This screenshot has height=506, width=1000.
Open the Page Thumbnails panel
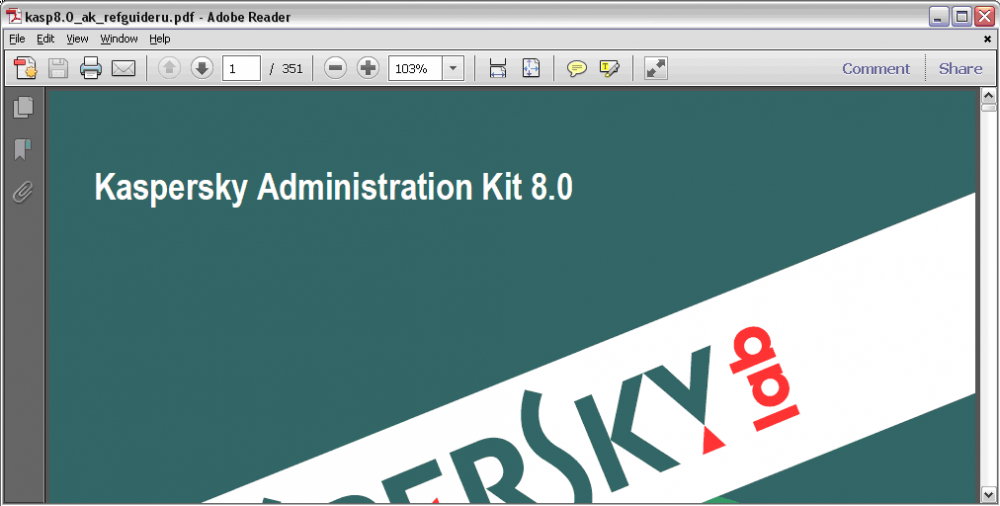tap(24, 107)
